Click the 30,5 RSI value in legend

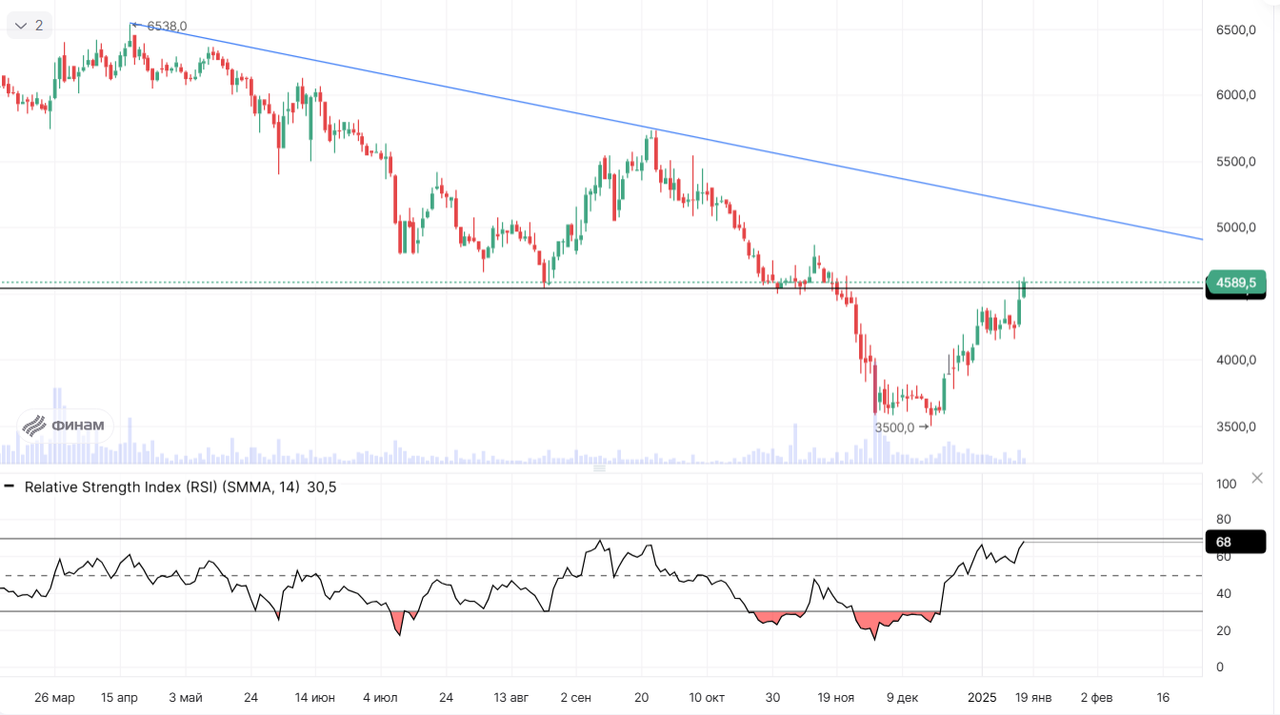(322, 487)
